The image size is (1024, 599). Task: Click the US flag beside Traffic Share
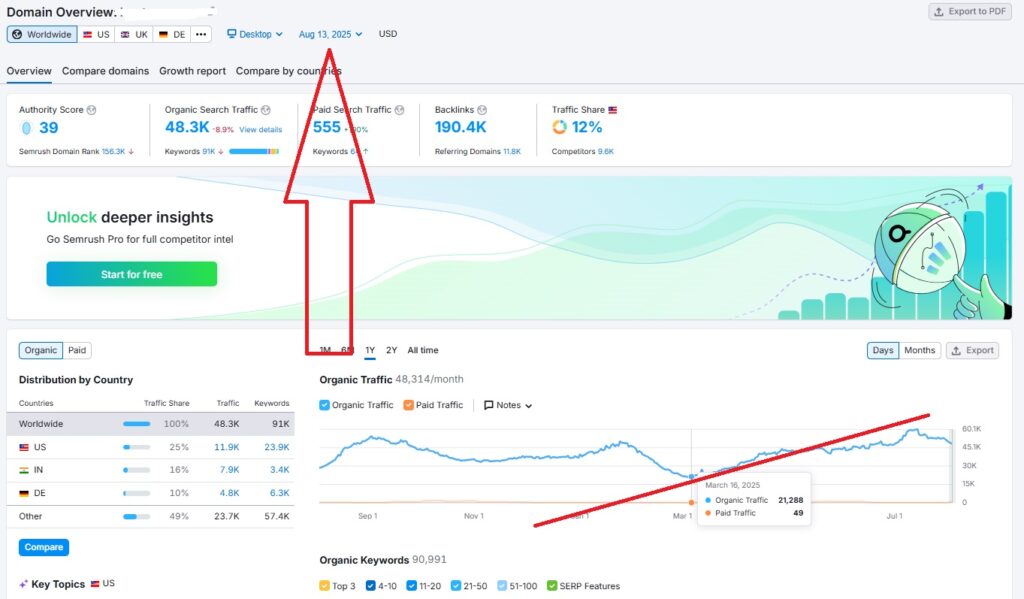pos(613,110)
